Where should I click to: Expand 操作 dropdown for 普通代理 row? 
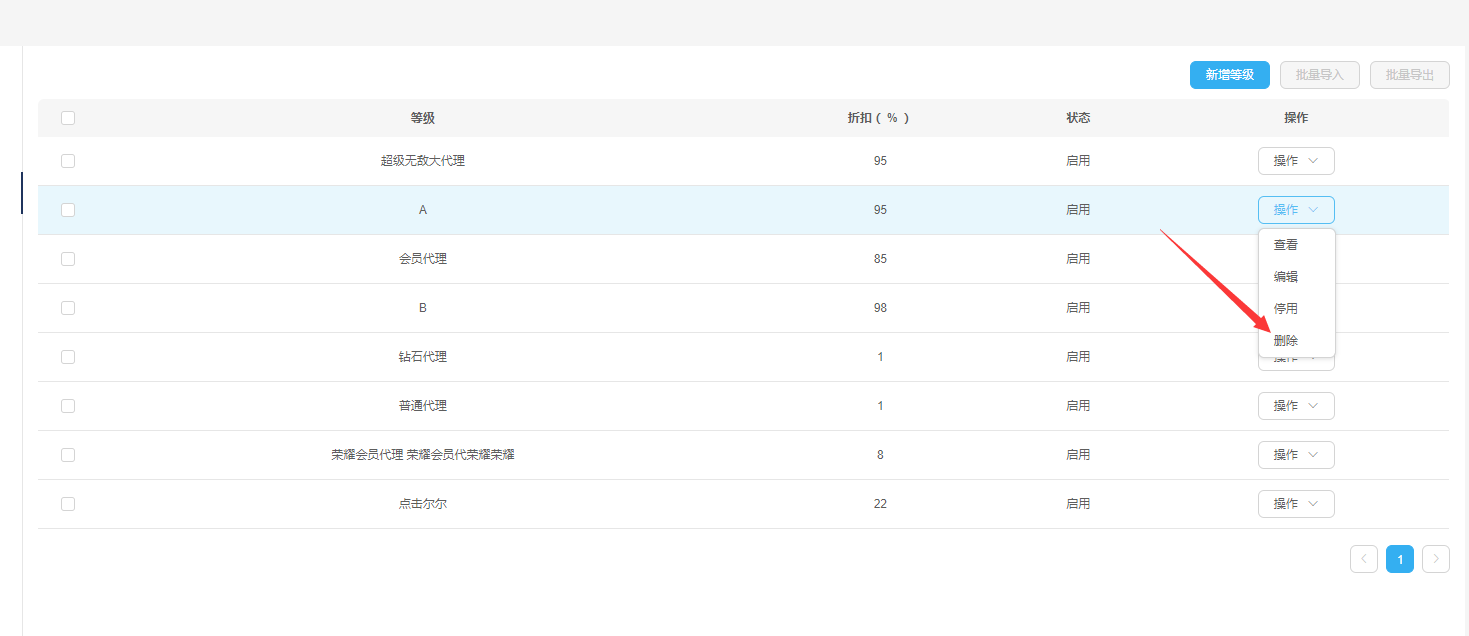[1296, 406]
